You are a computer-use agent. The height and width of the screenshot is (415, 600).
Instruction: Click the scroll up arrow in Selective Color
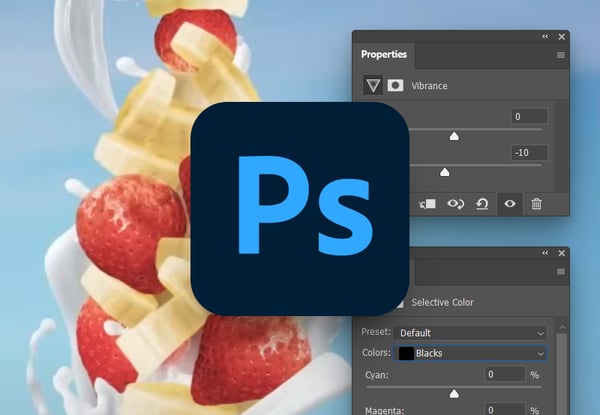[x=562, y=327]
